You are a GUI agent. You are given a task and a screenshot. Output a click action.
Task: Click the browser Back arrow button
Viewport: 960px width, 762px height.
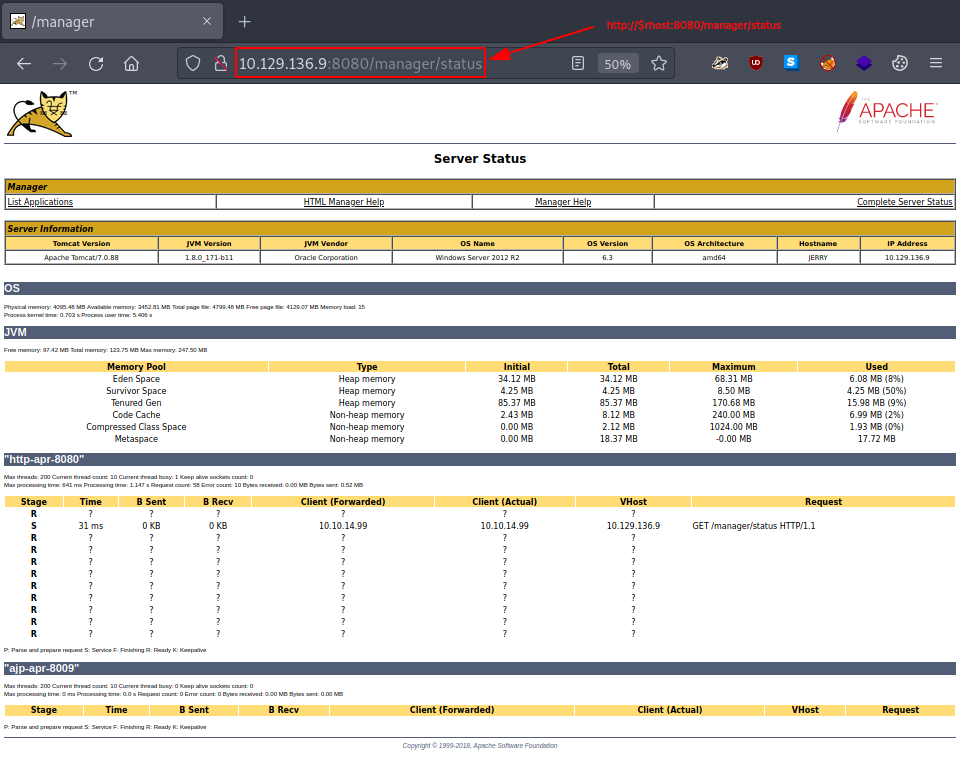coord(24,63)
